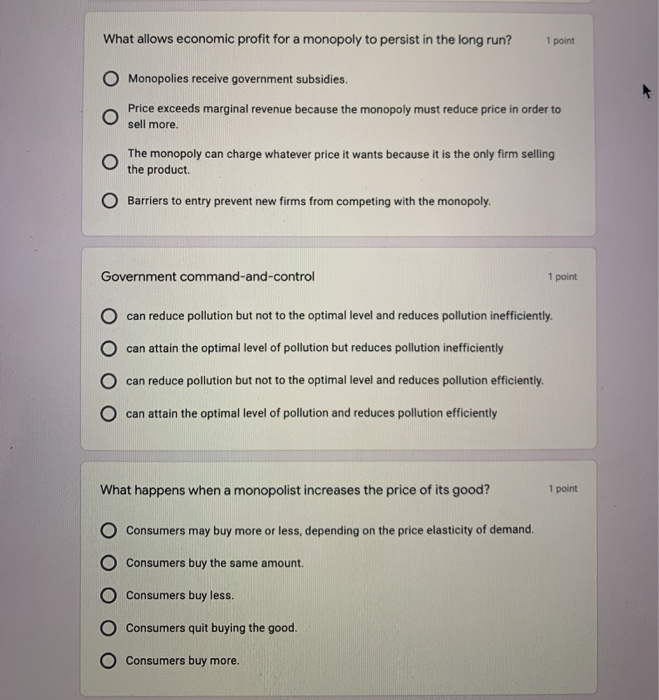Select 'Consumers may buy more or less' option
The image size is (659, 700).
[x=108, y=530]
